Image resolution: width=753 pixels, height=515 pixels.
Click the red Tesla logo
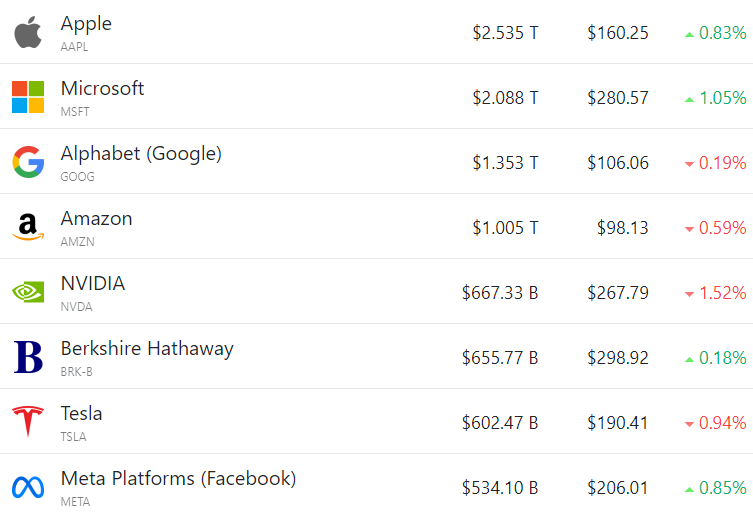[28, 422]
